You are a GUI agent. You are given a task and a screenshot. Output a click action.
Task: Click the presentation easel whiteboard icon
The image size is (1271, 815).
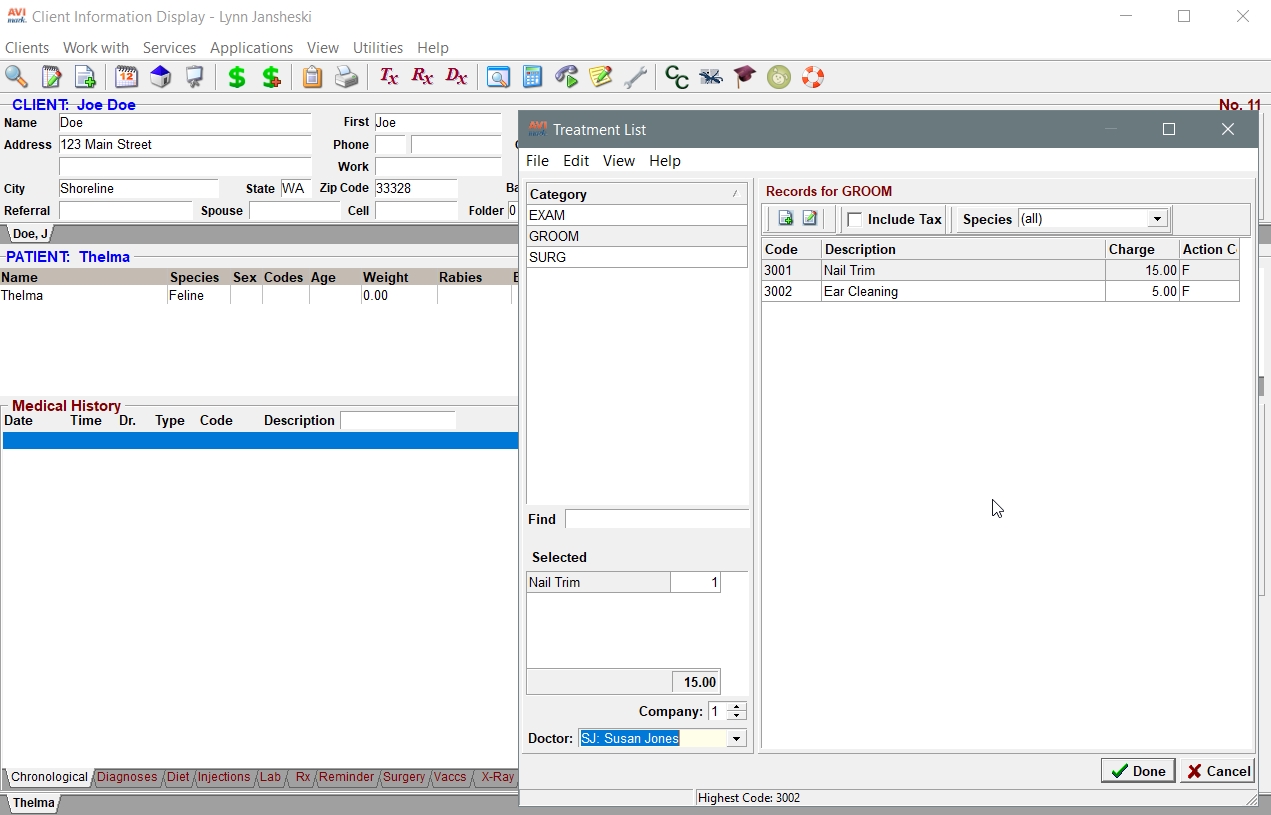pyautogui.click(x=195, y=77)
